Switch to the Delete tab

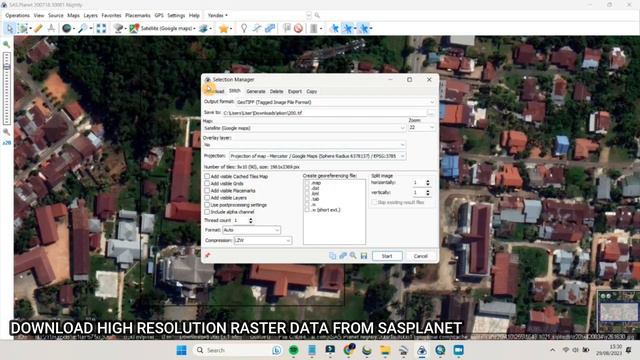(x=276, y=91)
